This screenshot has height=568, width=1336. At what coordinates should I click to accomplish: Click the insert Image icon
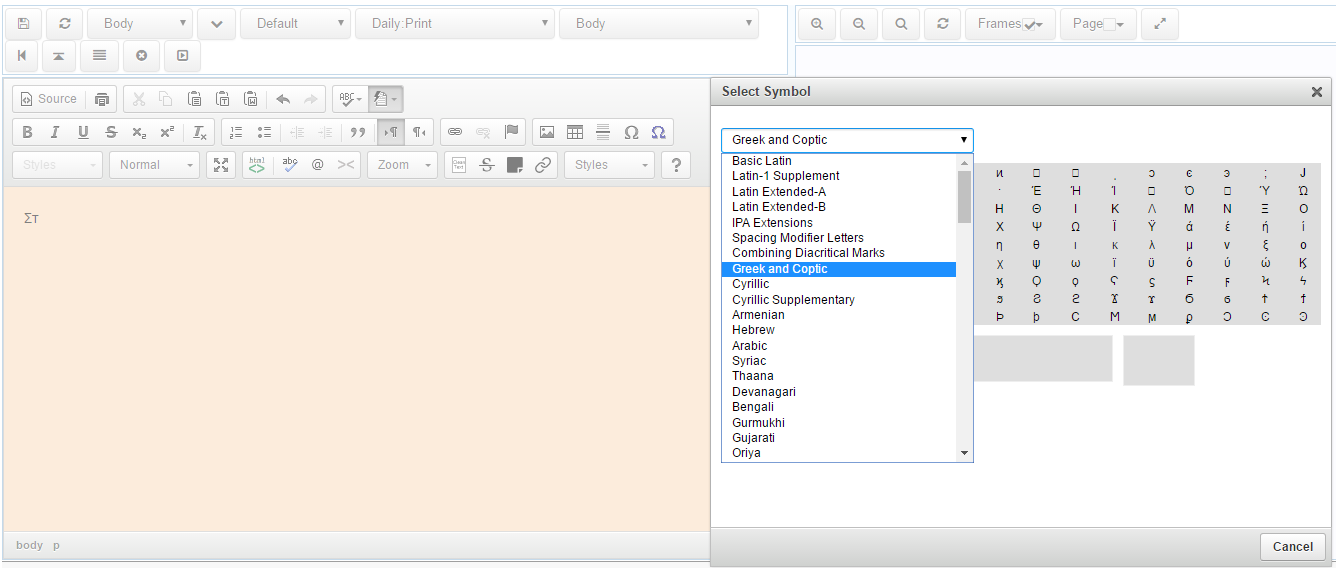click(x=546, y=132)
